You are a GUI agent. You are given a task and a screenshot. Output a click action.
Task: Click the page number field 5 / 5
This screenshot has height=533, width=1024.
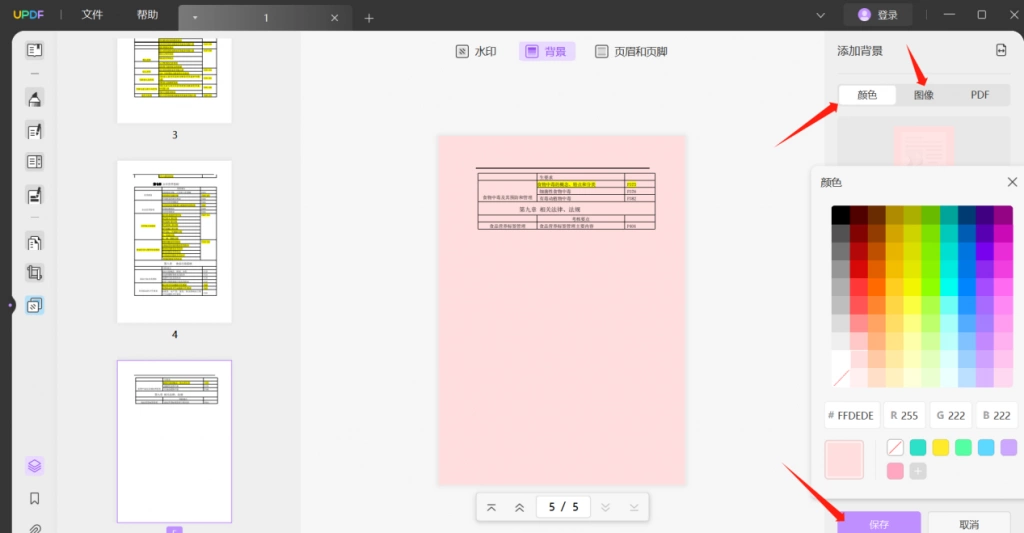[563, 507]
